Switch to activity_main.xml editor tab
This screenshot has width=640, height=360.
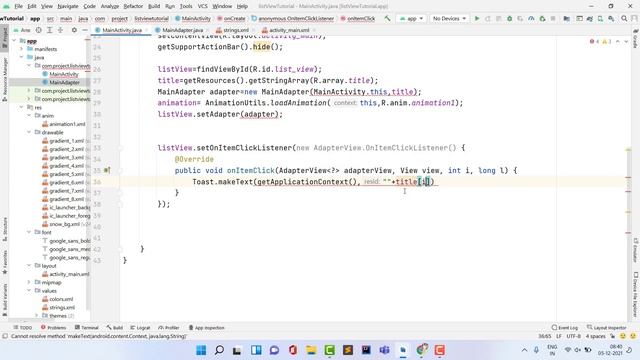(x=289, y=30)
